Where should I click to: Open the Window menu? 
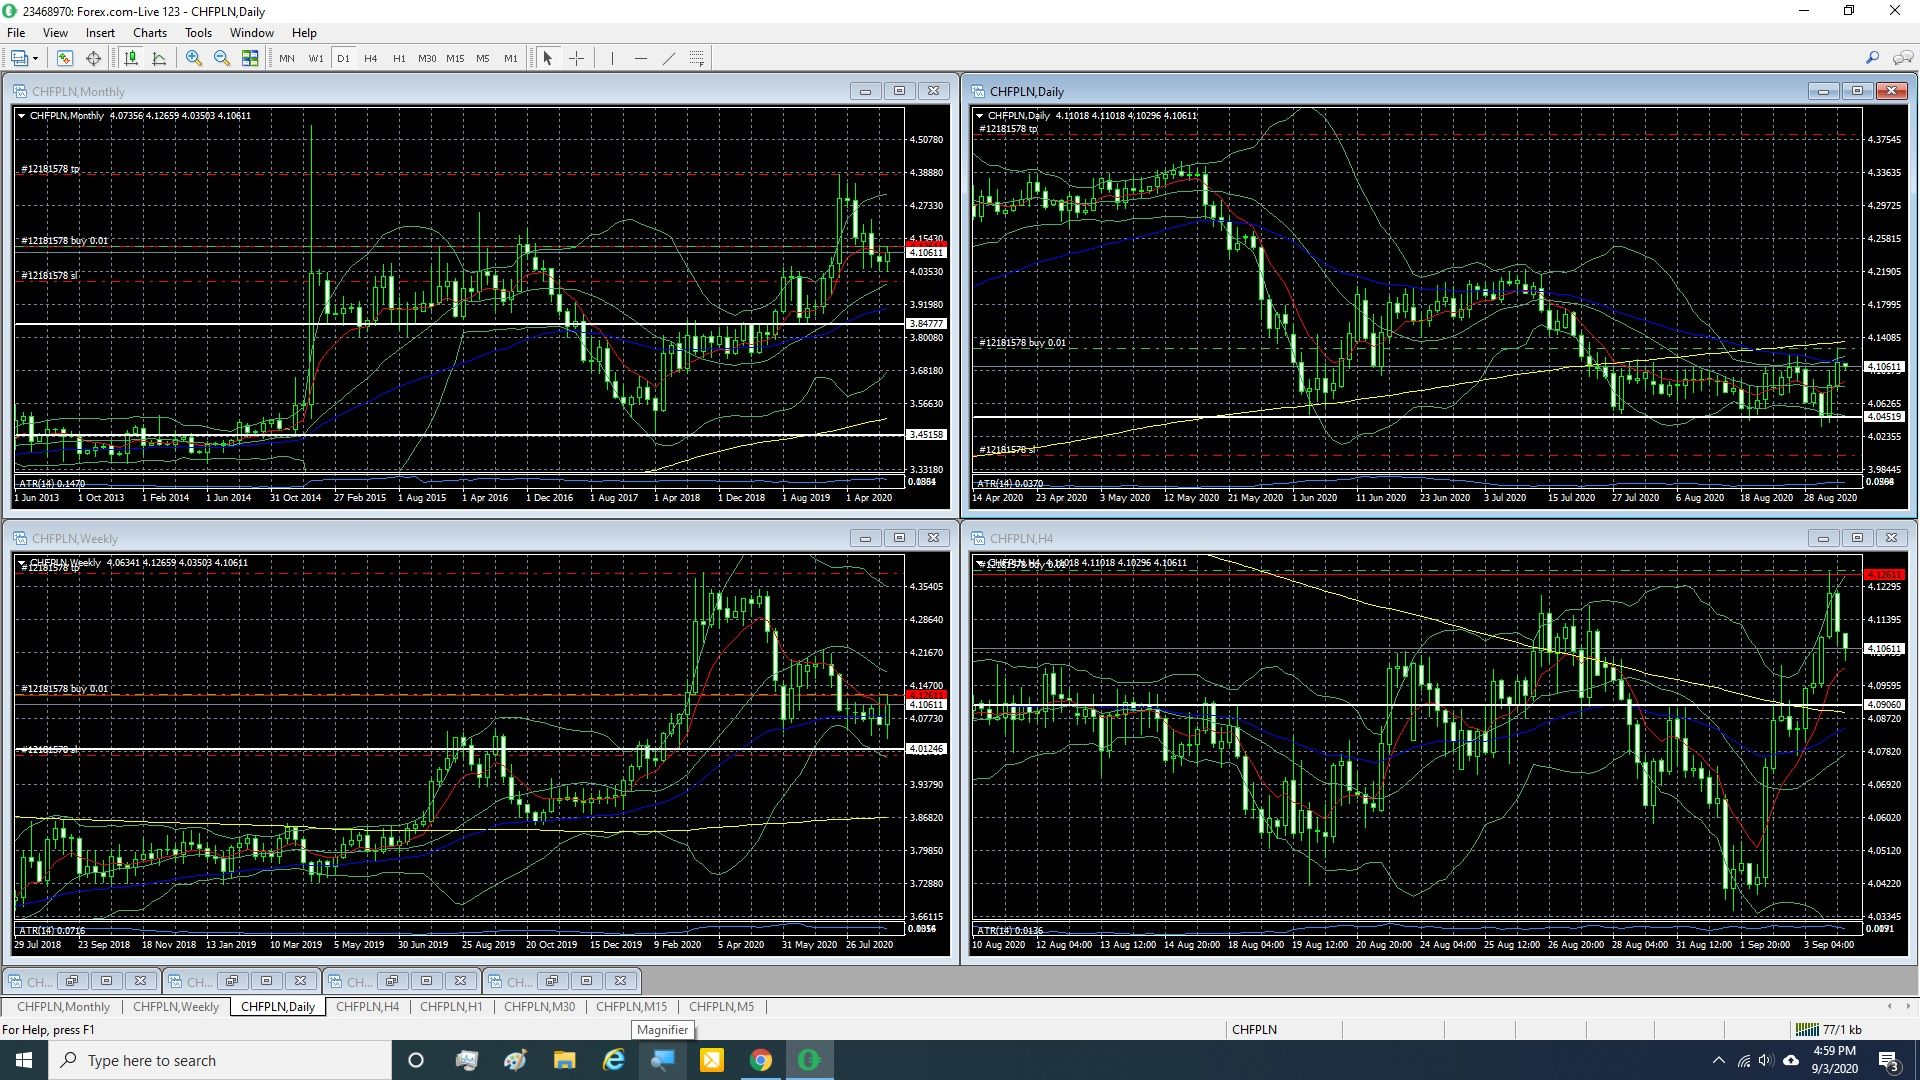[x=252, y=33]
